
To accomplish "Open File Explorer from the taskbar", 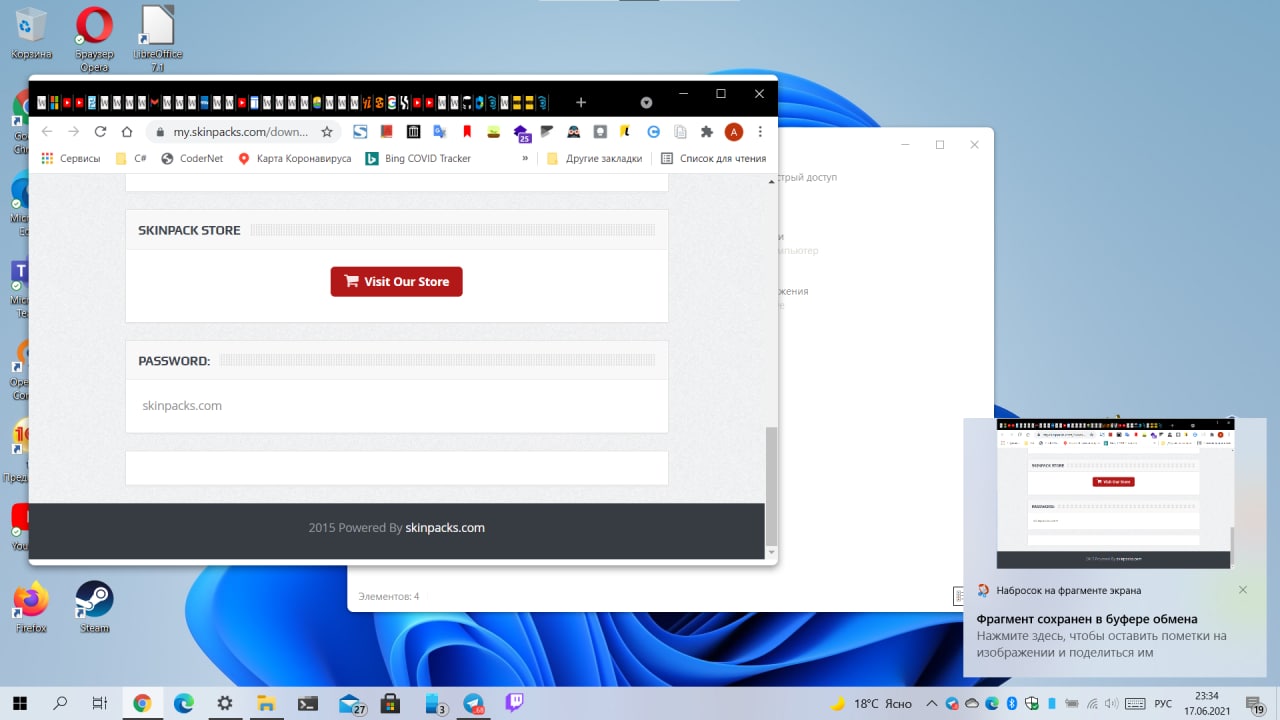I will click(x=266, y=703).
